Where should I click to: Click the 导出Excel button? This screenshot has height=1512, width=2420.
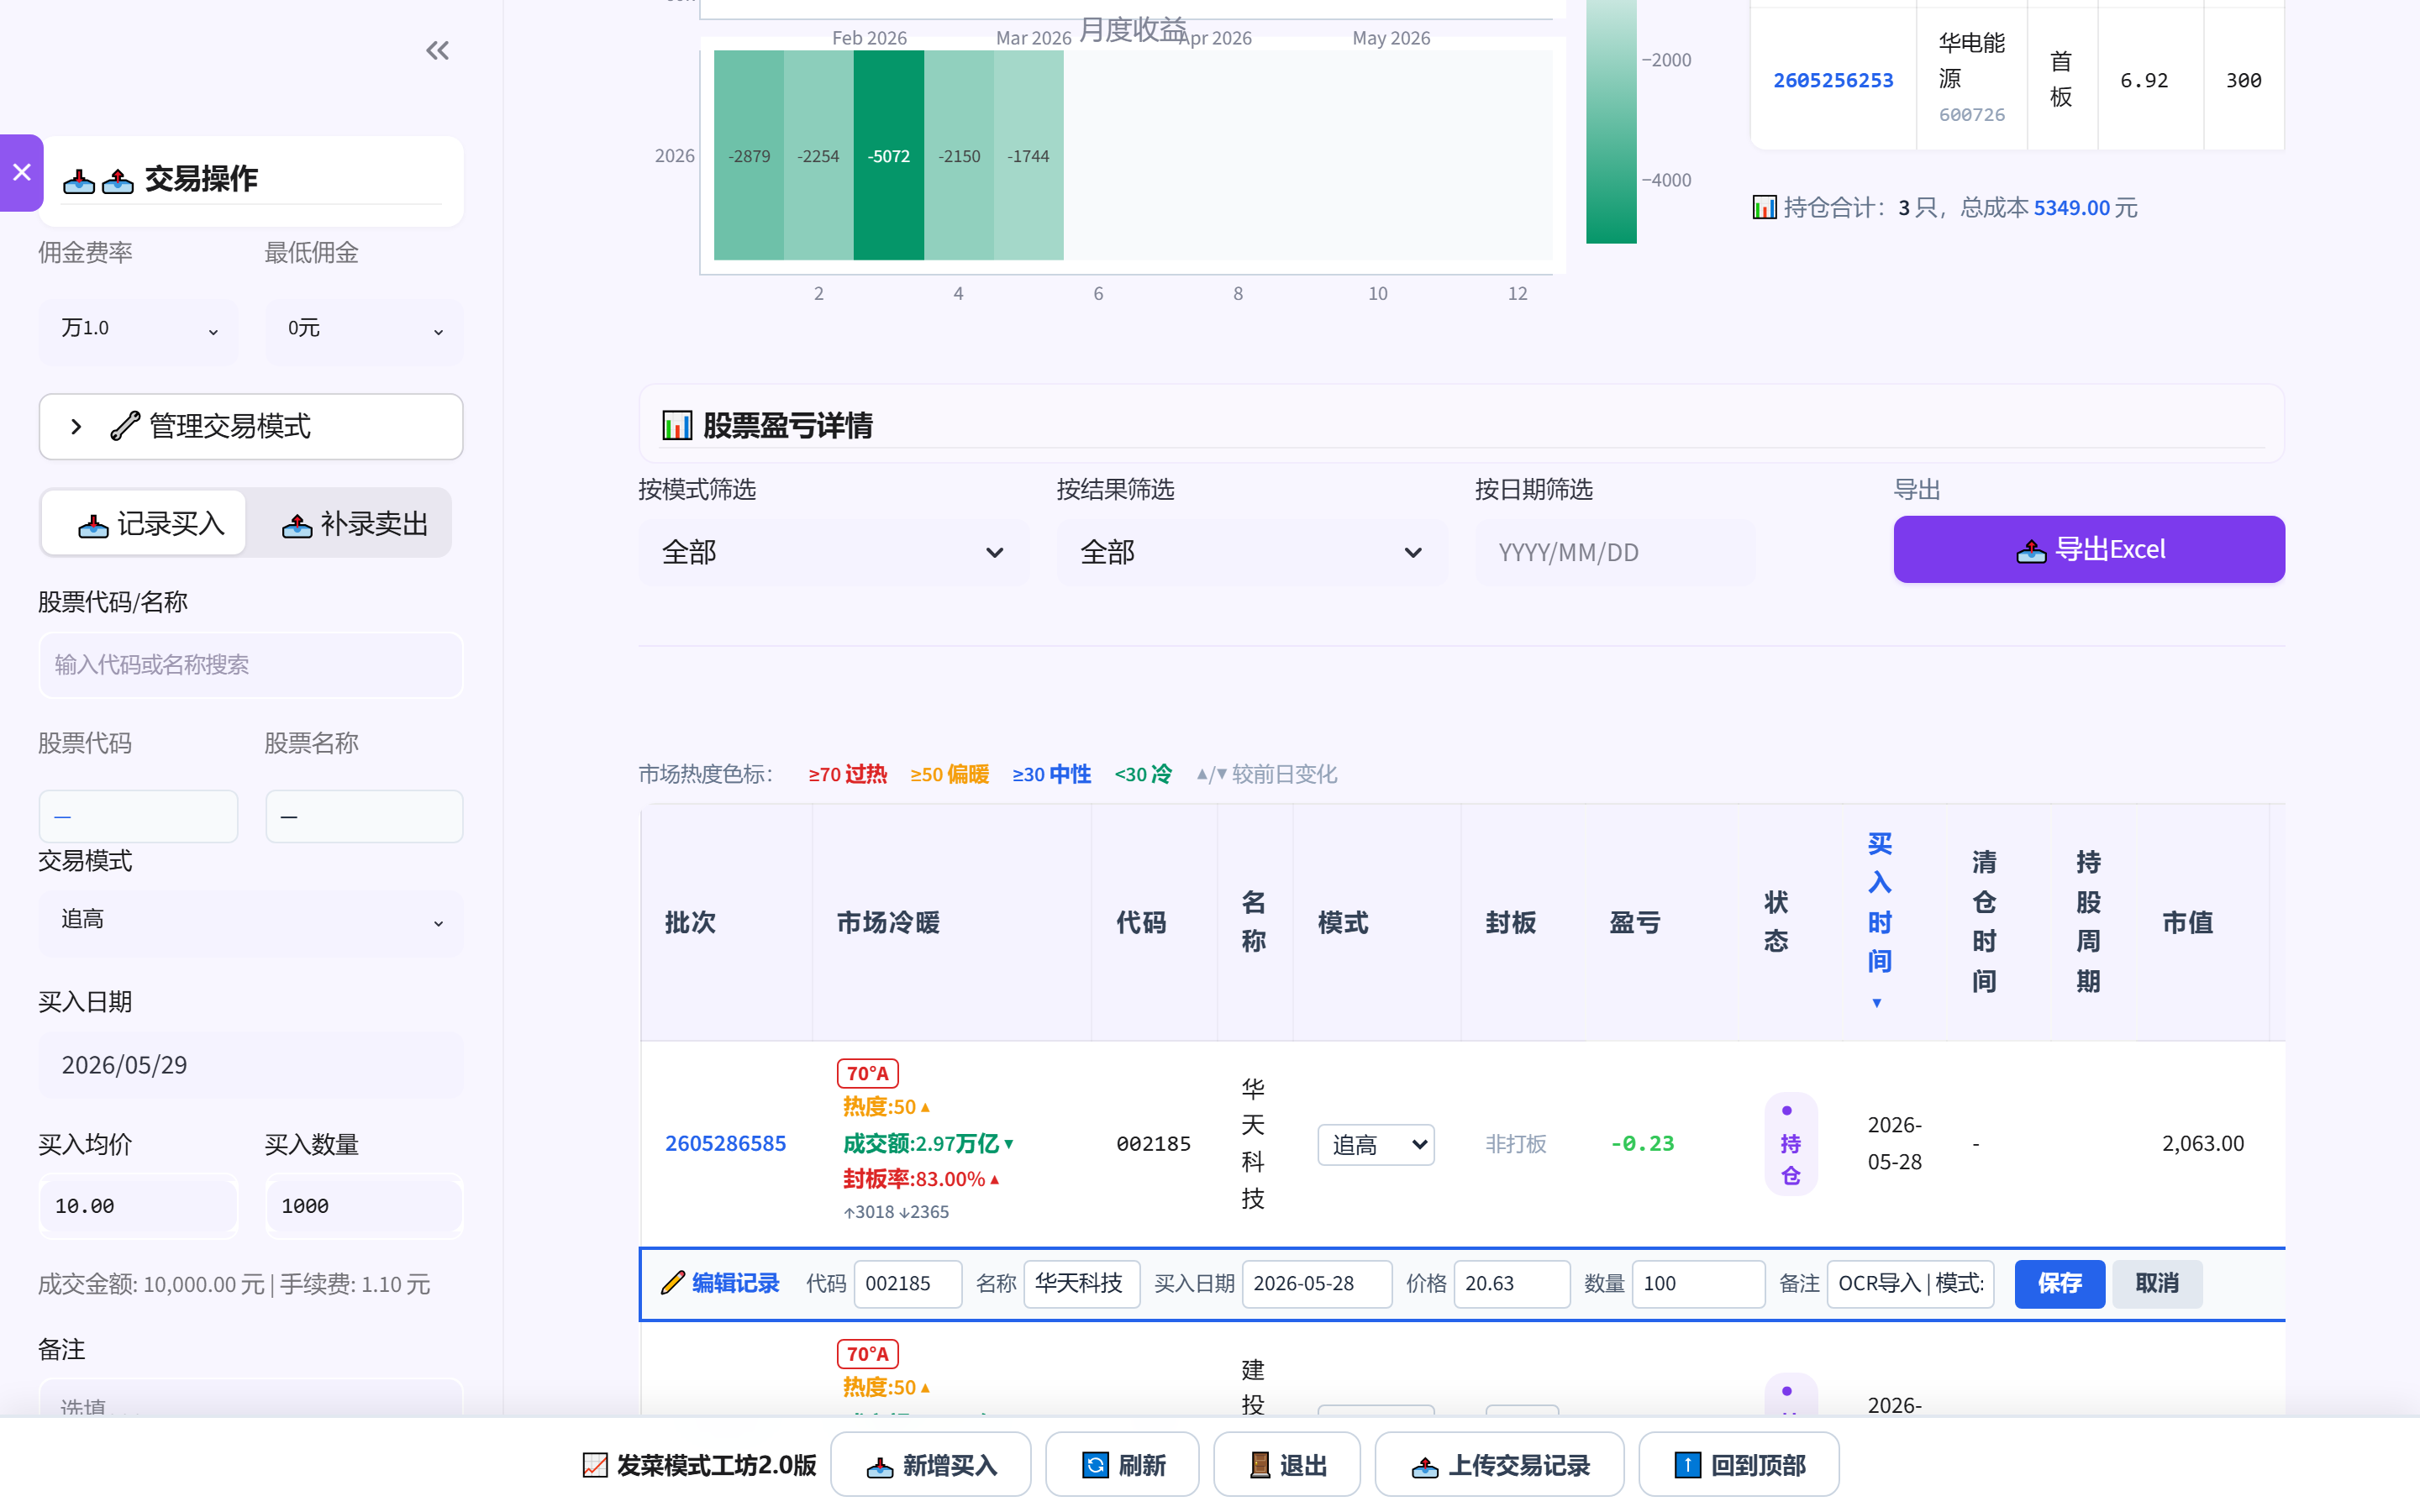pyautogui.click(x=2088, y=549)
